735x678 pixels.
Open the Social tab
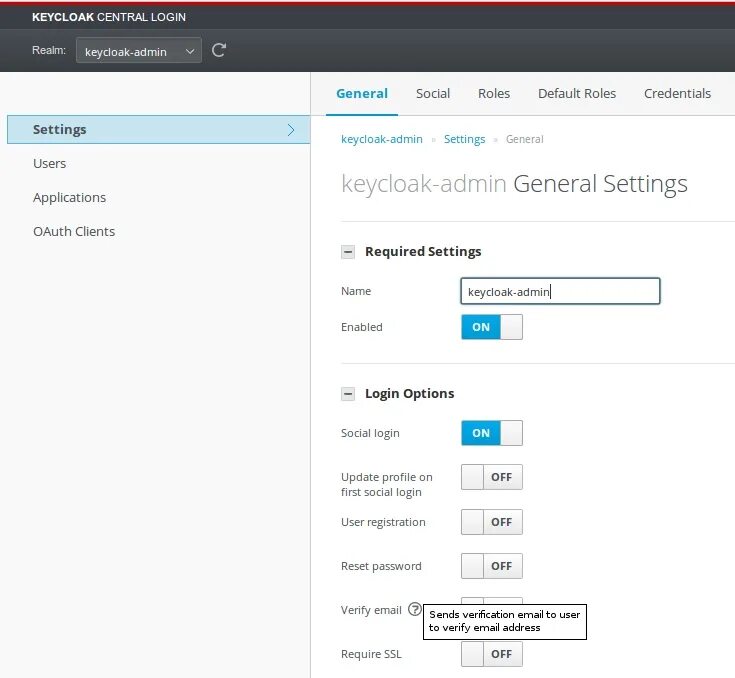[x=433, y=93]
